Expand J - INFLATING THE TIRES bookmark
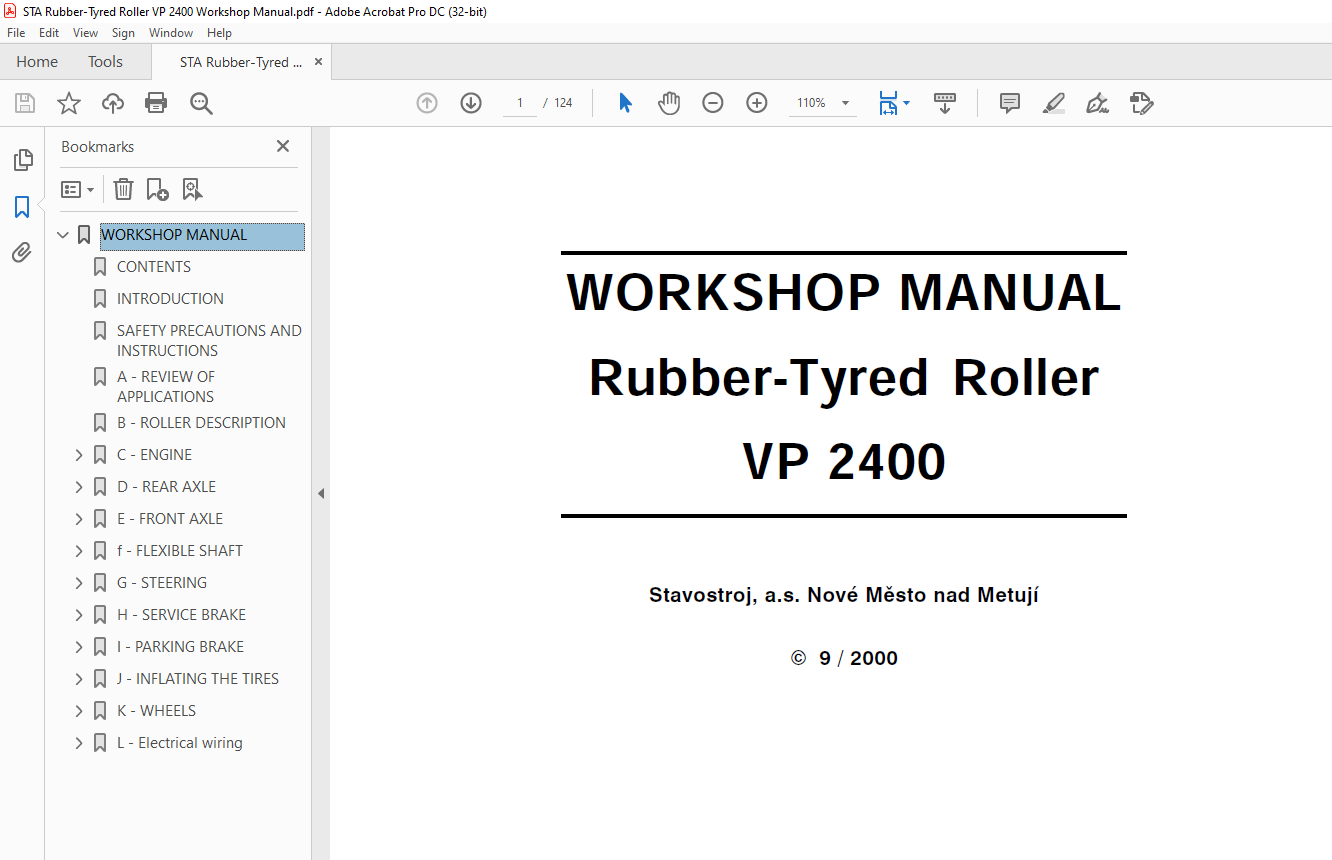Viewport: 1332px width, 860px height. (x=79, y=679)
